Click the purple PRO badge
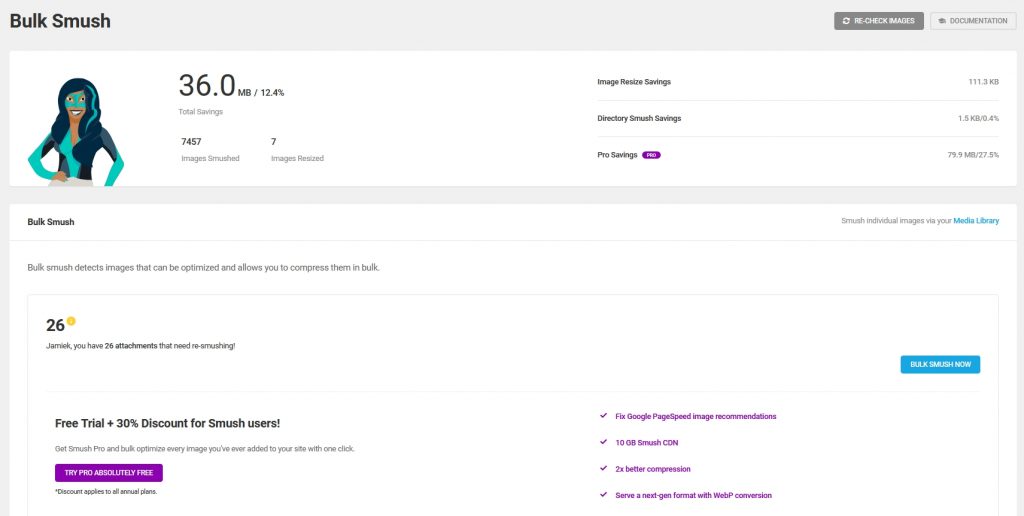The height and width of the screenshot is (516, 1024). [651, 155]
